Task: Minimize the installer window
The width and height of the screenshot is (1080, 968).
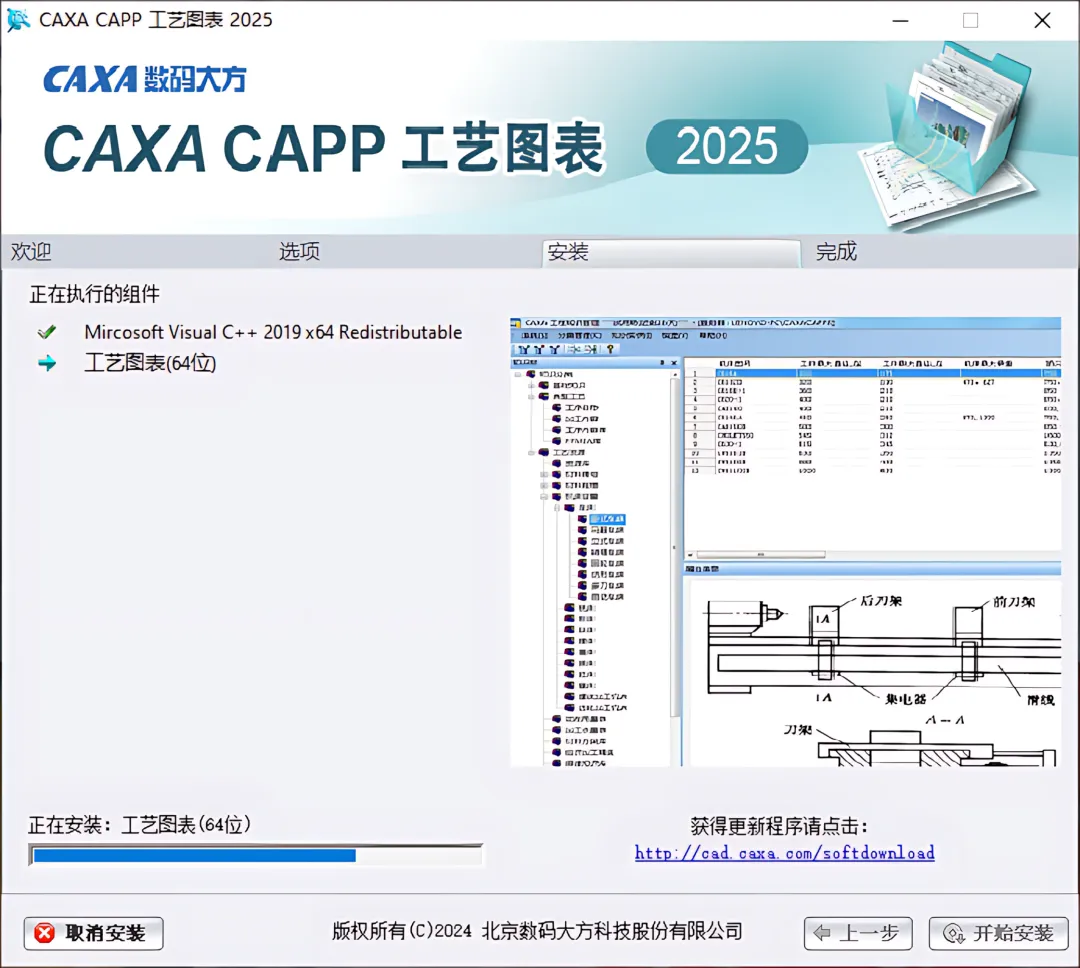Action: pyautogui.click(x=900, y=21)
